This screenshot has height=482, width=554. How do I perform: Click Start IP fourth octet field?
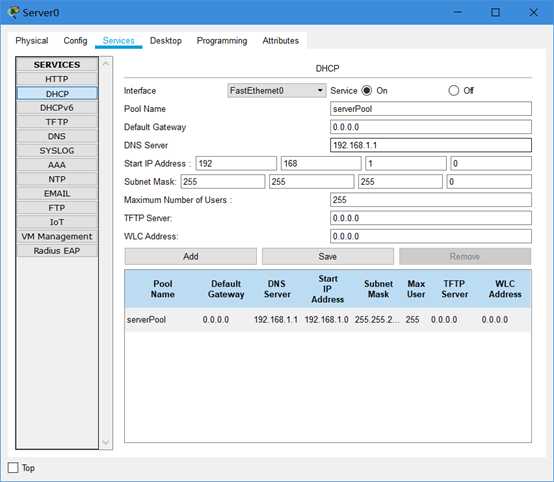(x=491, y=164)
